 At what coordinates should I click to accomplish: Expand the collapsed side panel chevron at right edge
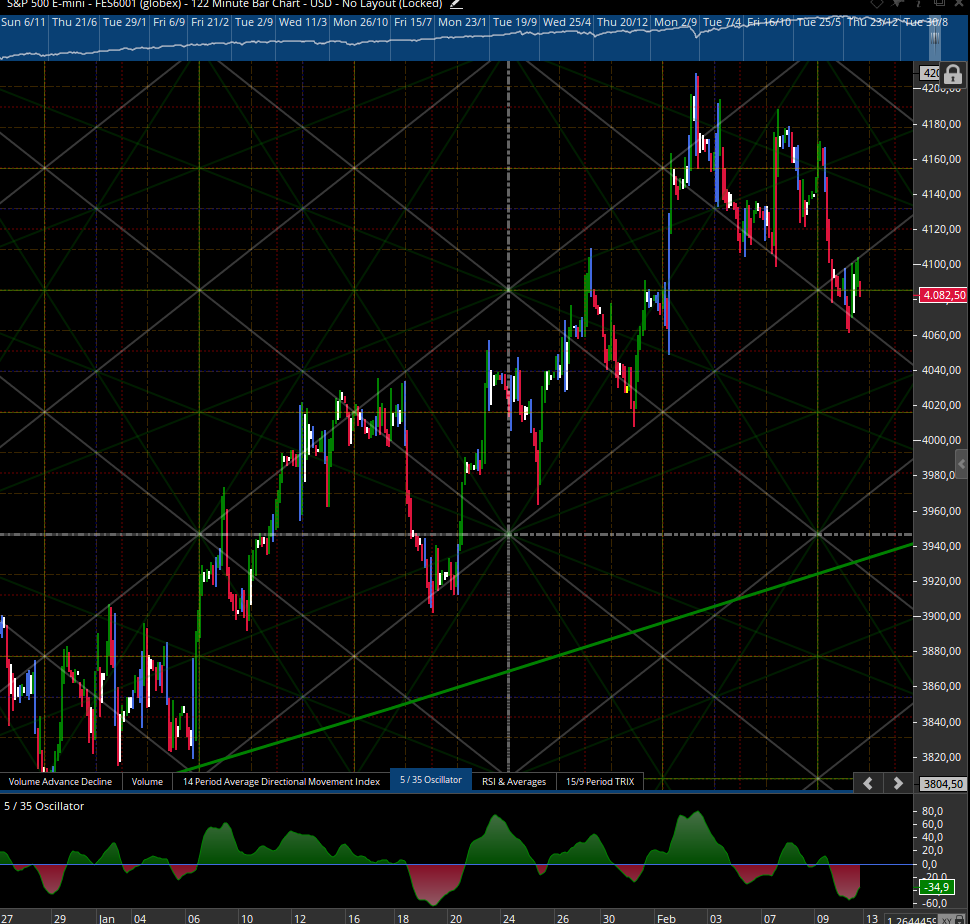[961, 463]
